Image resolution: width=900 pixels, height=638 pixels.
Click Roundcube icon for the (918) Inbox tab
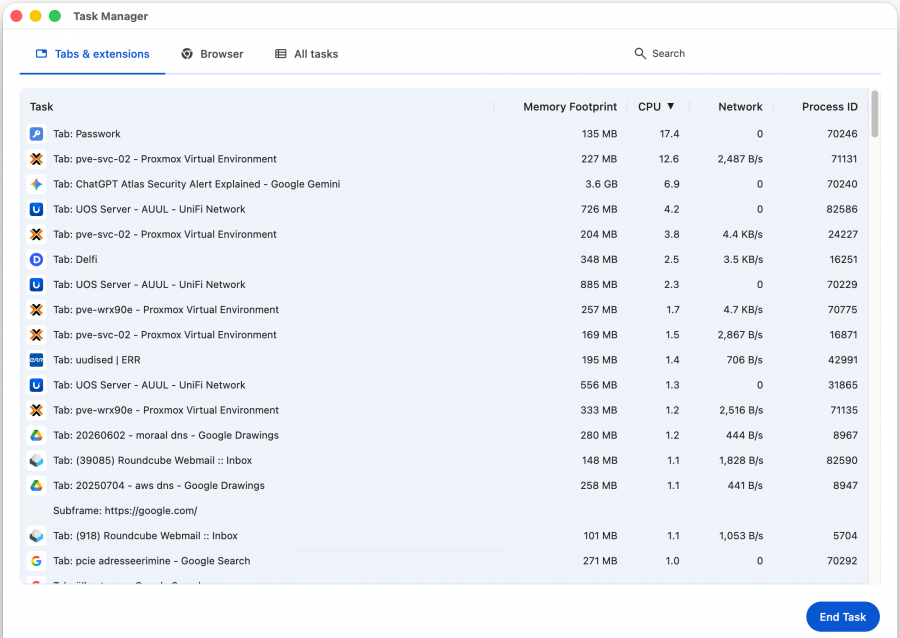point(36,536)
